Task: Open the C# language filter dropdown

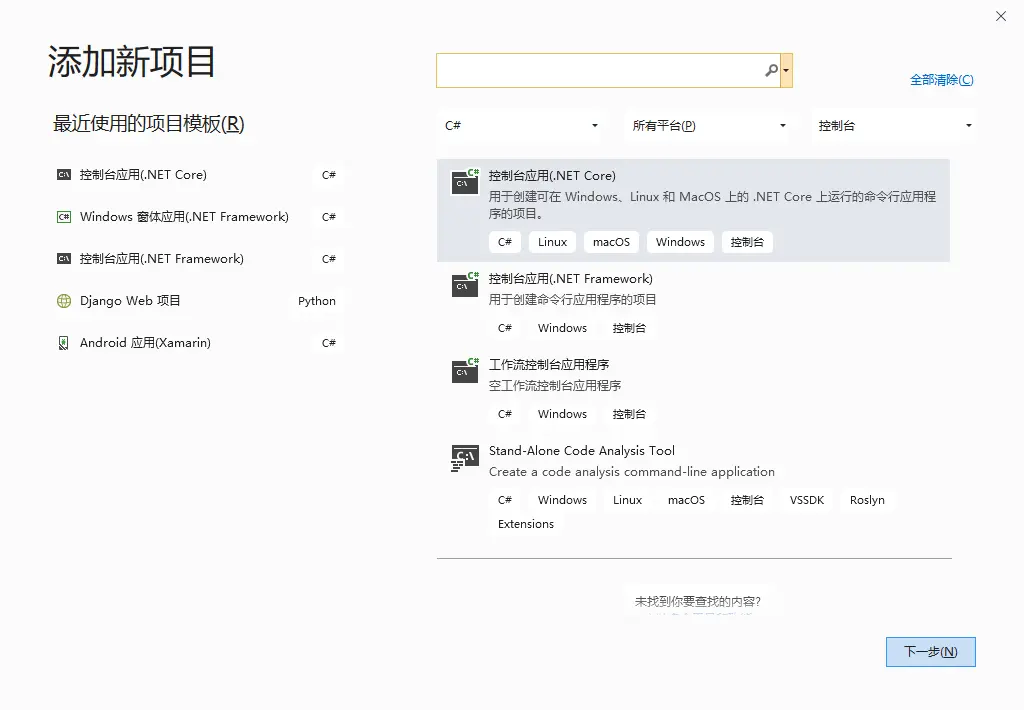Action: pos(522,125)
